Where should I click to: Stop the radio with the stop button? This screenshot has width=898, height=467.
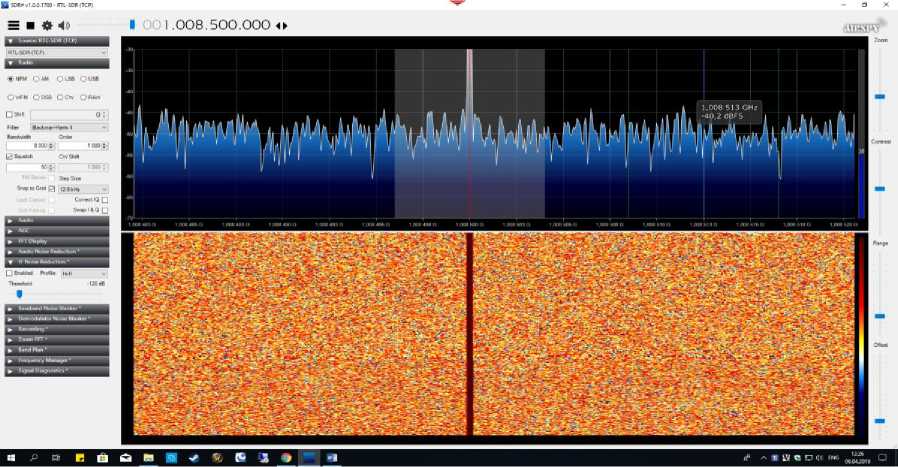pyautogui.click(x=30, y=24)
